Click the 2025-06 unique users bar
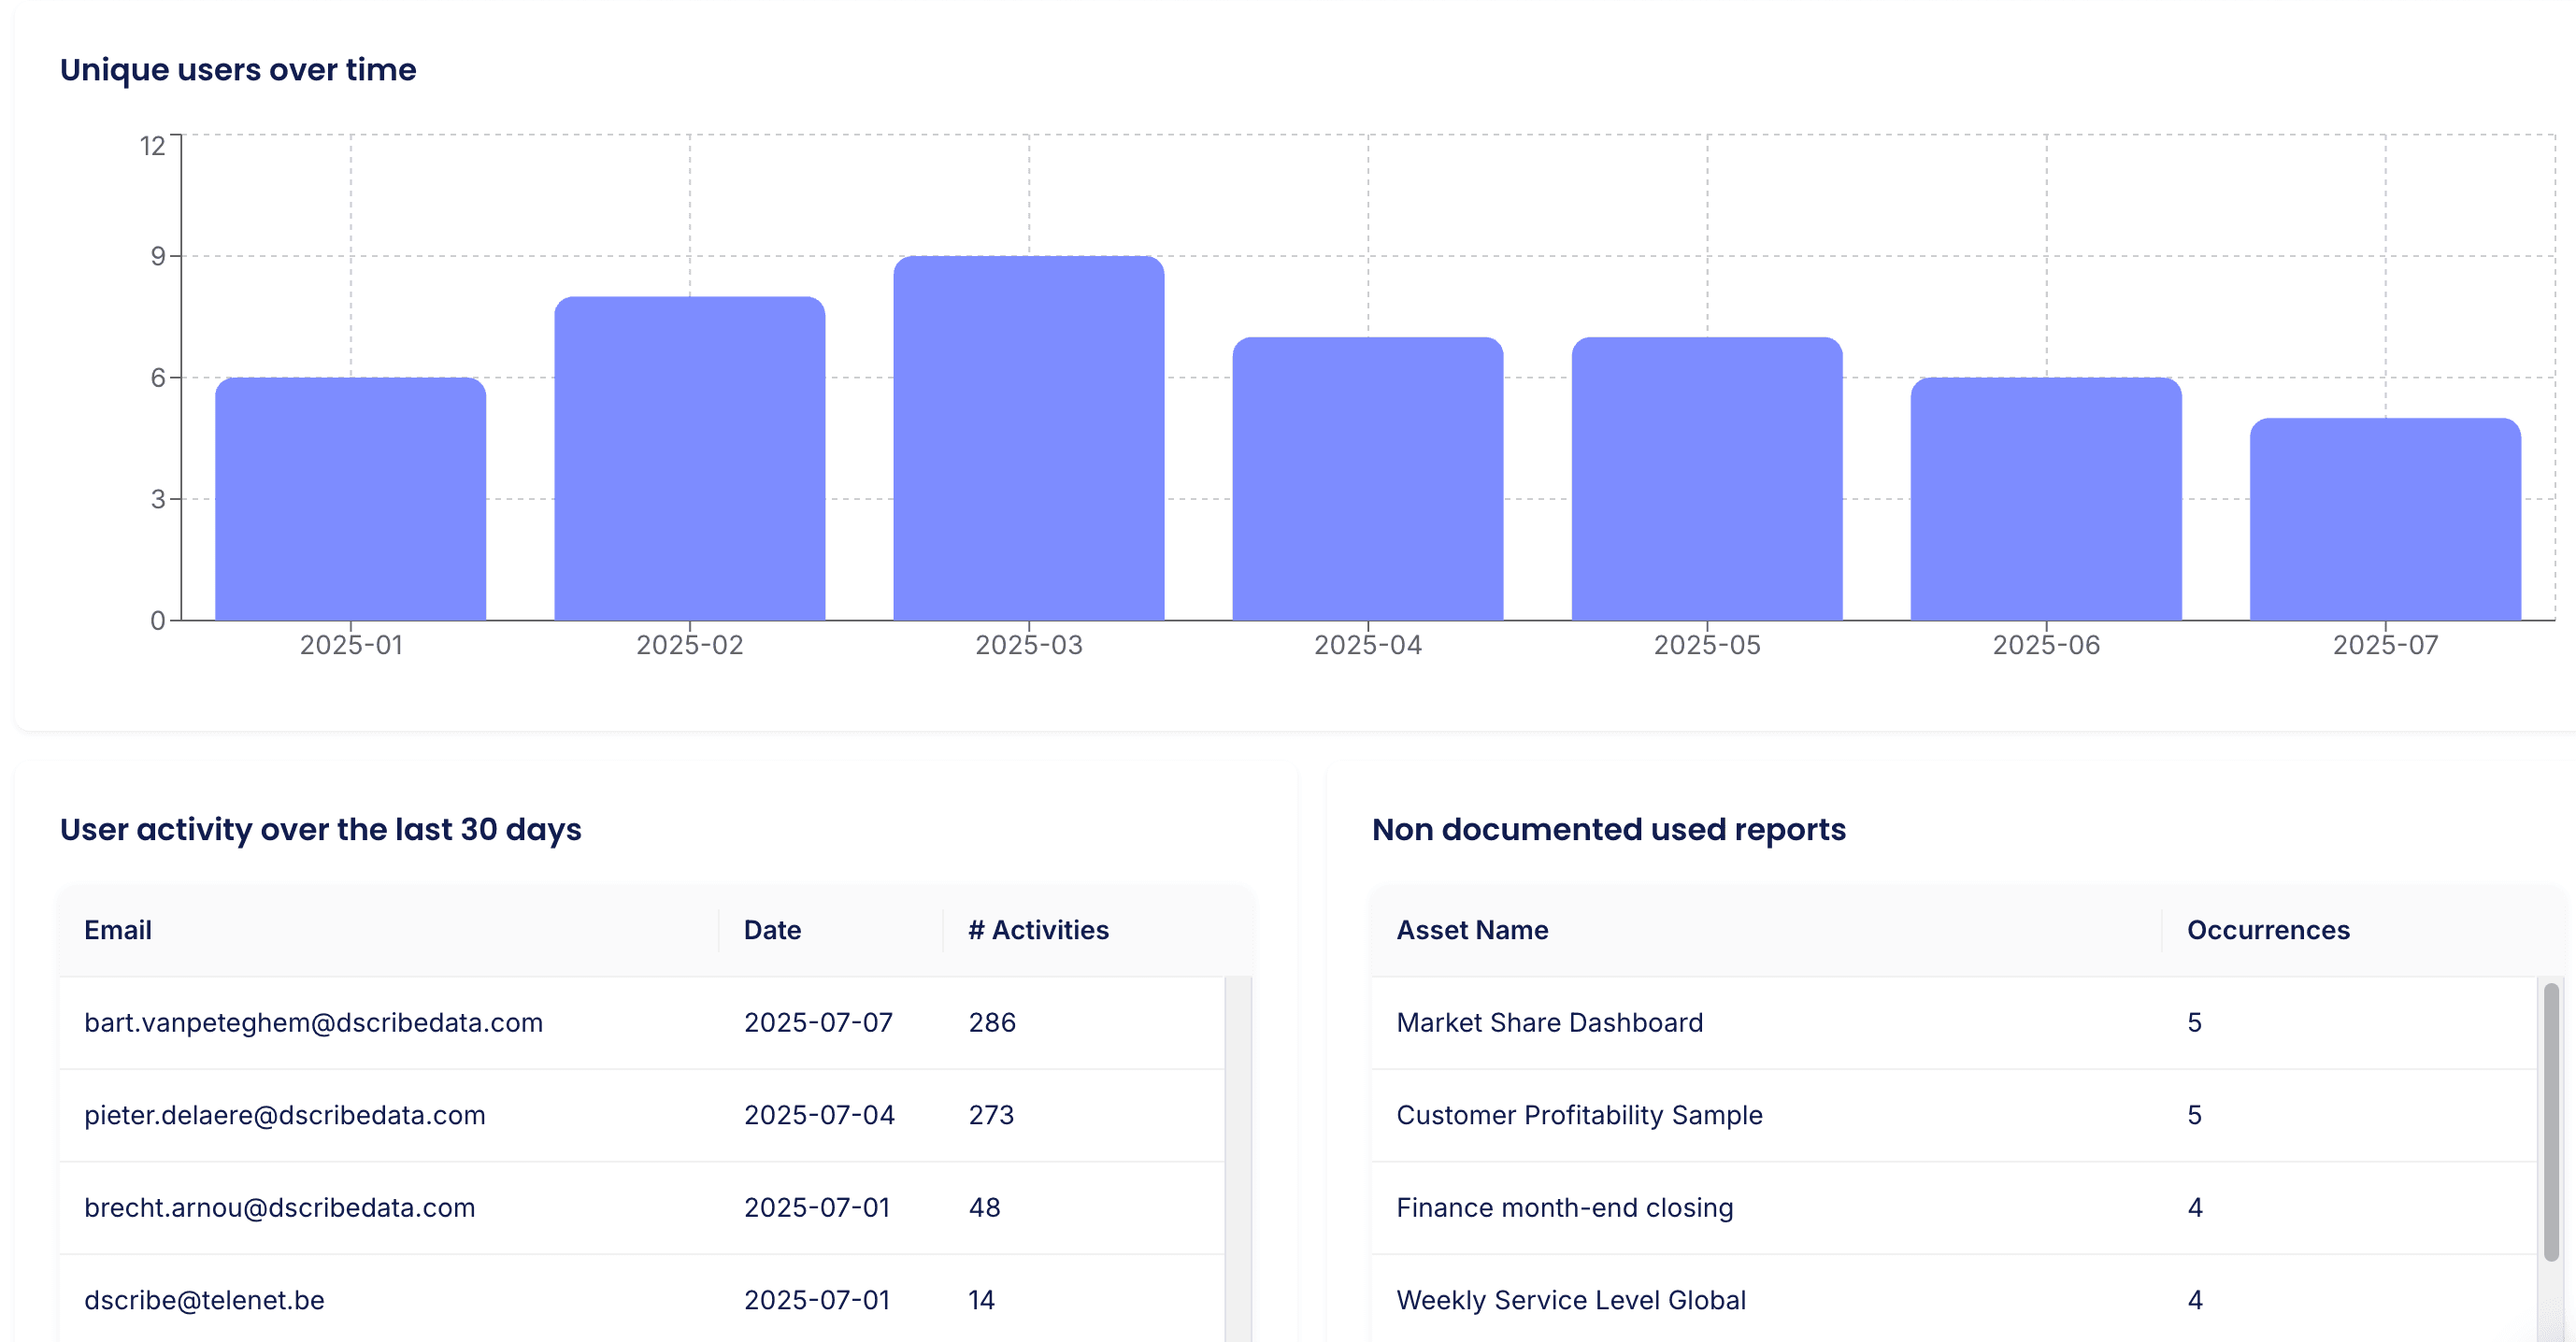 click(2045, 498)
